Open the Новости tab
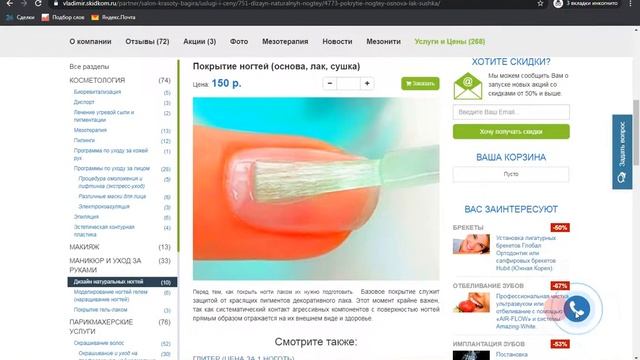Screen dimensions: 640x360 337,42
